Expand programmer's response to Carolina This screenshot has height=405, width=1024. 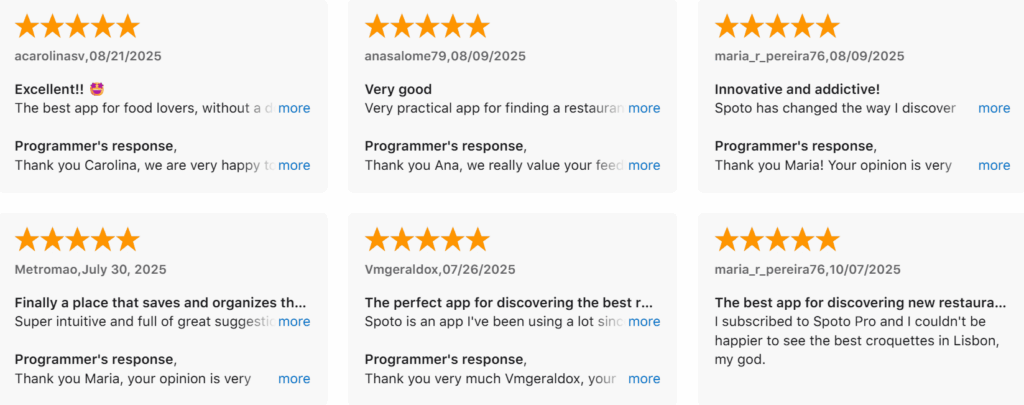coord(294,165)
